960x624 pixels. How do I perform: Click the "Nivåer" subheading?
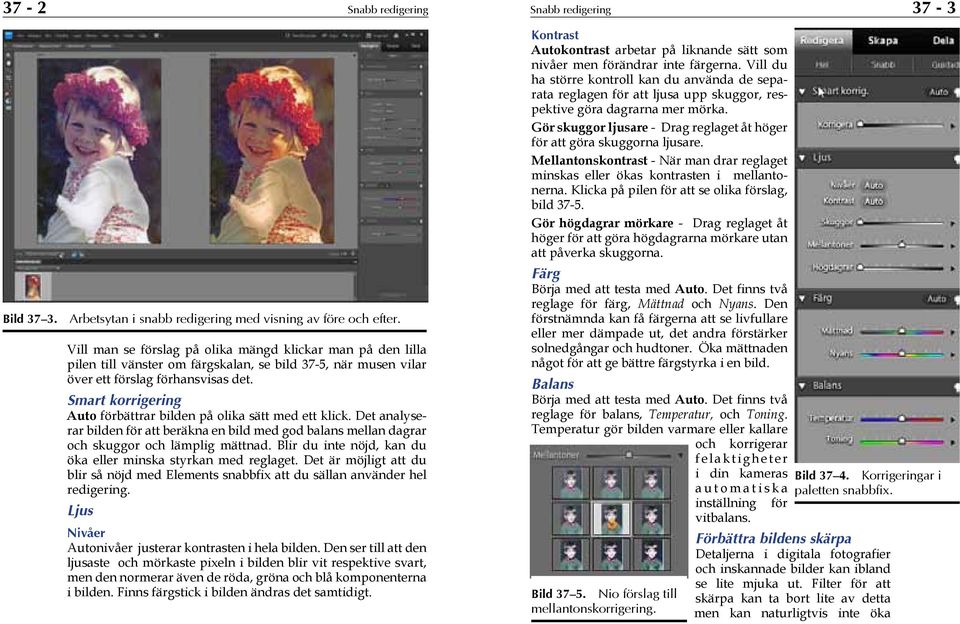tap(86, 533)
